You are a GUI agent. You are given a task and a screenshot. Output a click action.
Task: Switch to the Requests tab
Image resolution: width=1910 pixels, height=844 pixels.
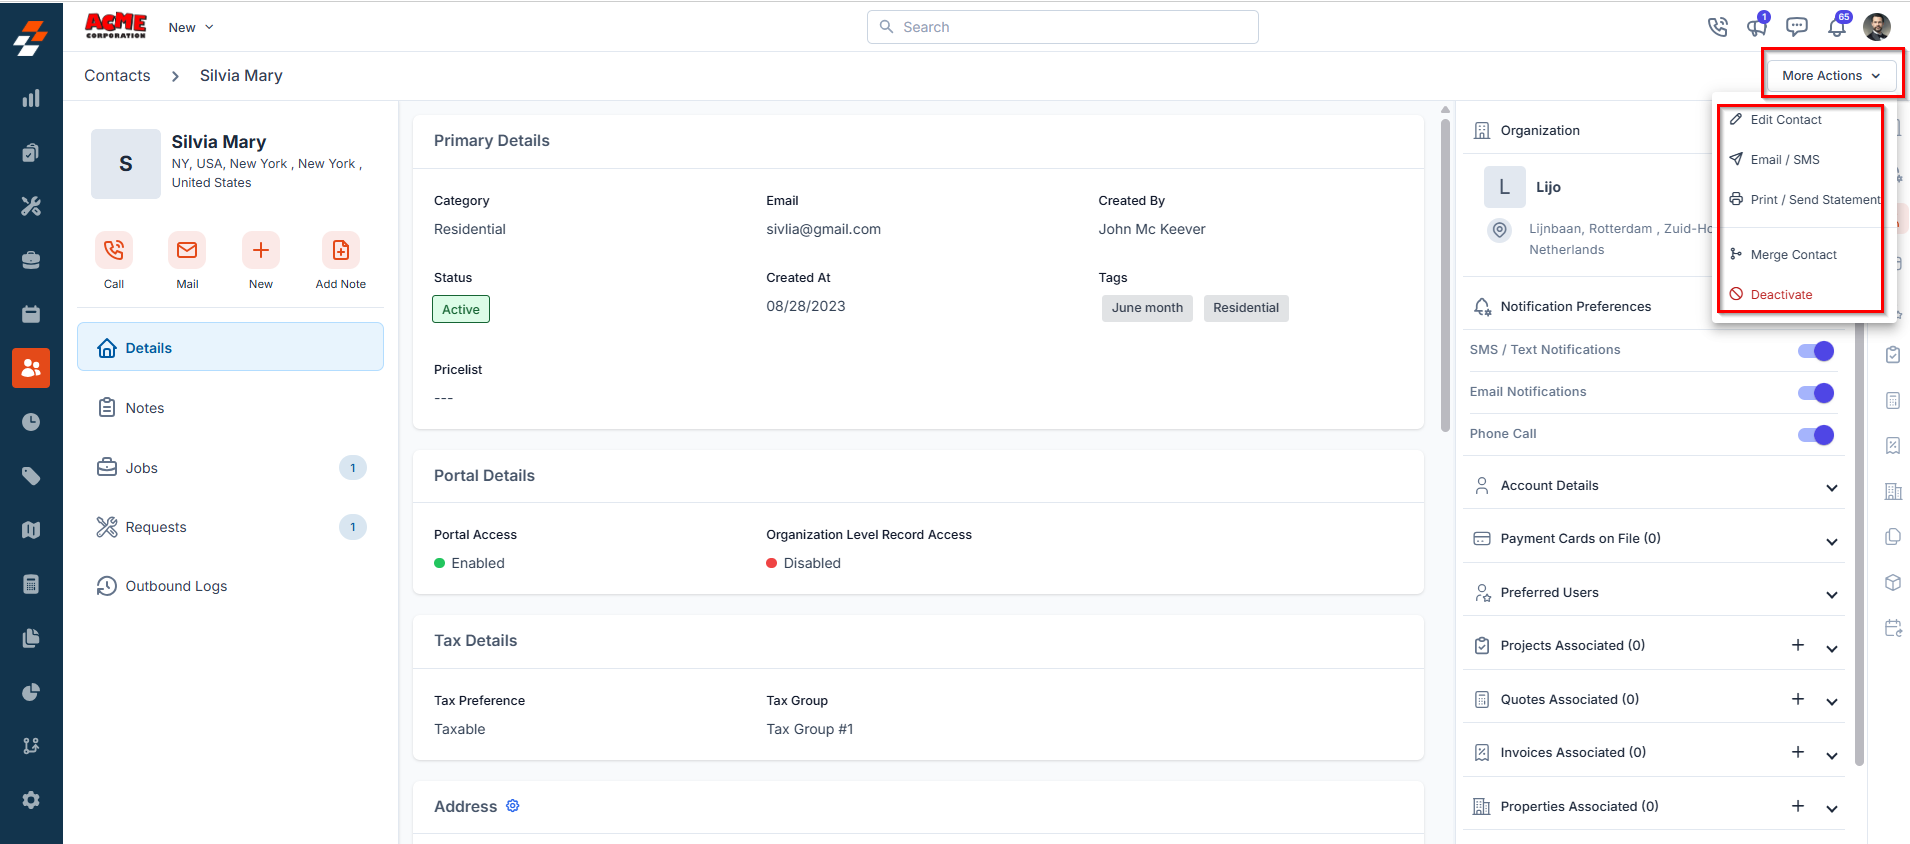click(x=230, y=527)
